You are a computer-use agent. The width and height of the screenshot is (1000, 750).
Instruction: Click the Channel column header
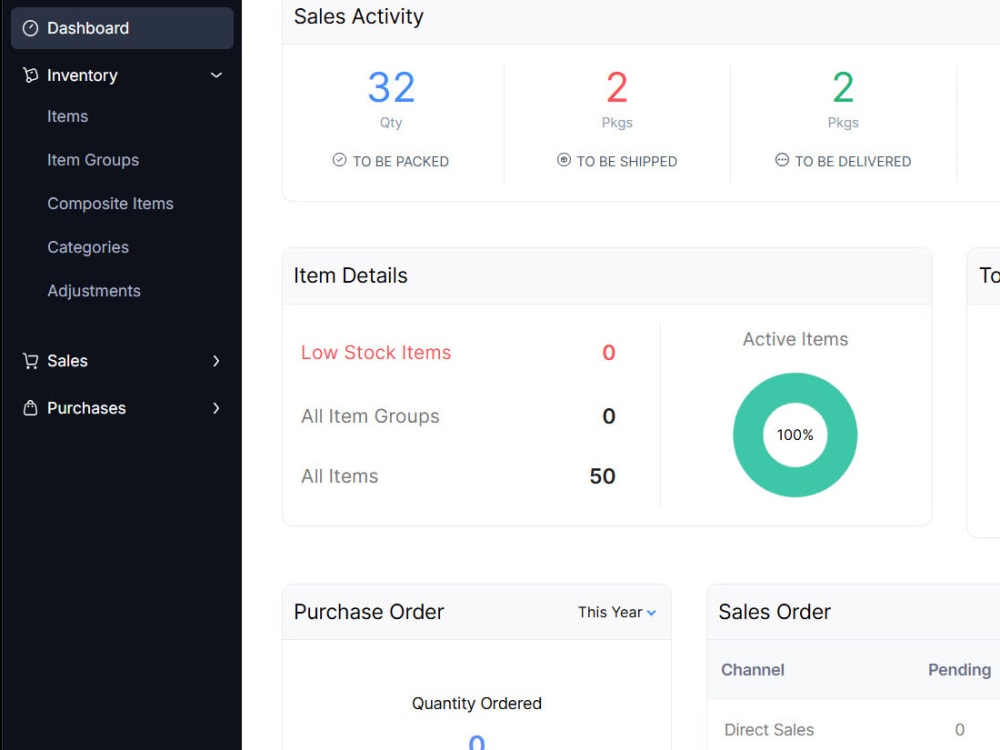click(x=753, y=670)
